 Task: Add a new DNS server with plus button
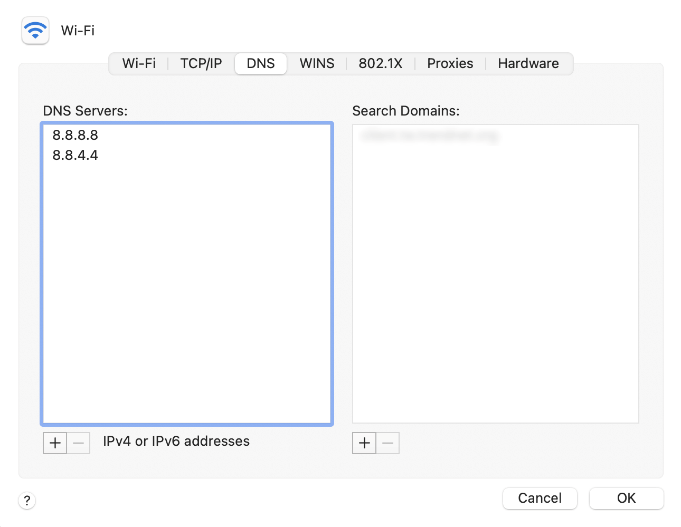pos(54,442)
